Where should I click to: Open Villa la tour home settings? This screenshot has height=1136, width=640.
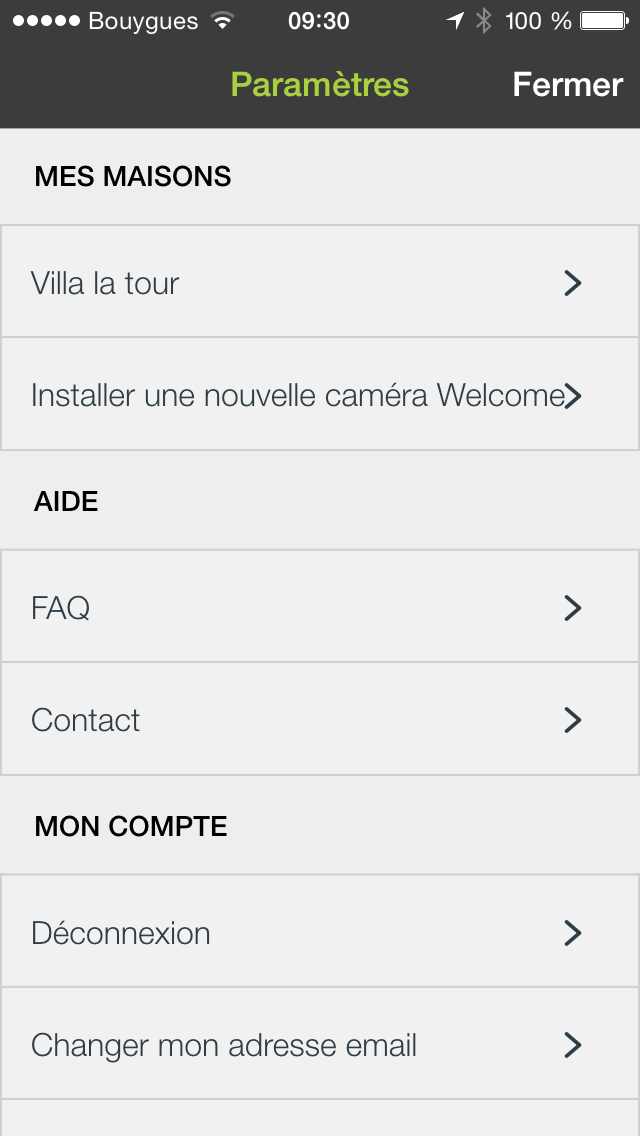tap(105, 284)
